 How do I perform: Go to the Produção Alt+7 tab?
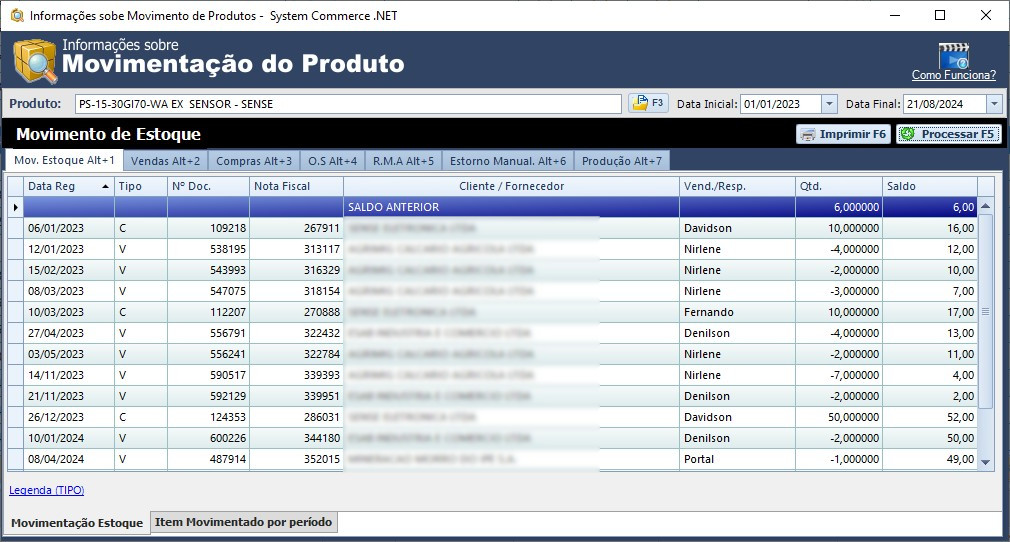coord(621,161)
